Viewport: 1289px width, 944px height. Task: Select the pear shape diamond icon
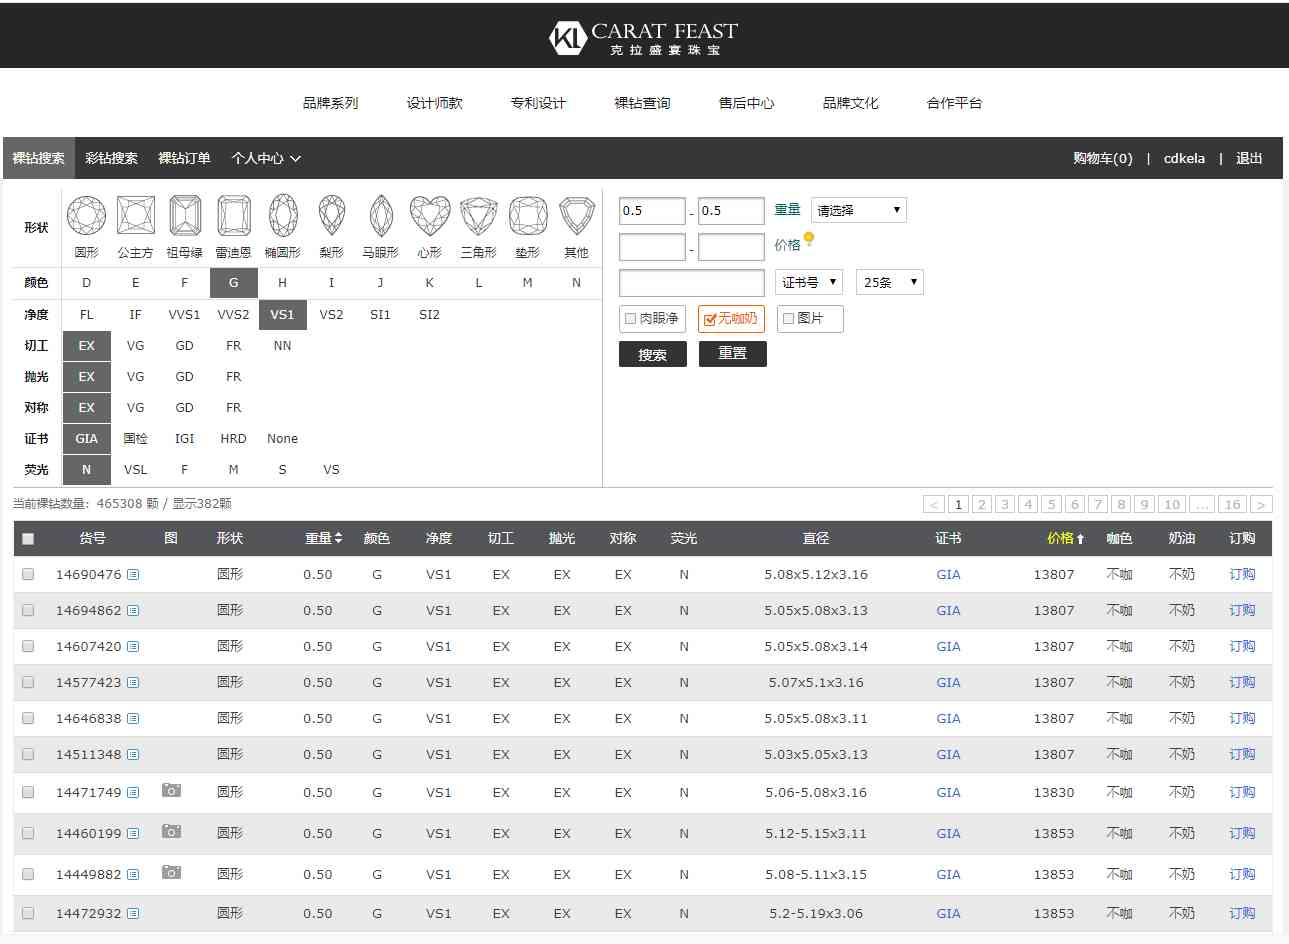(332, 216)
